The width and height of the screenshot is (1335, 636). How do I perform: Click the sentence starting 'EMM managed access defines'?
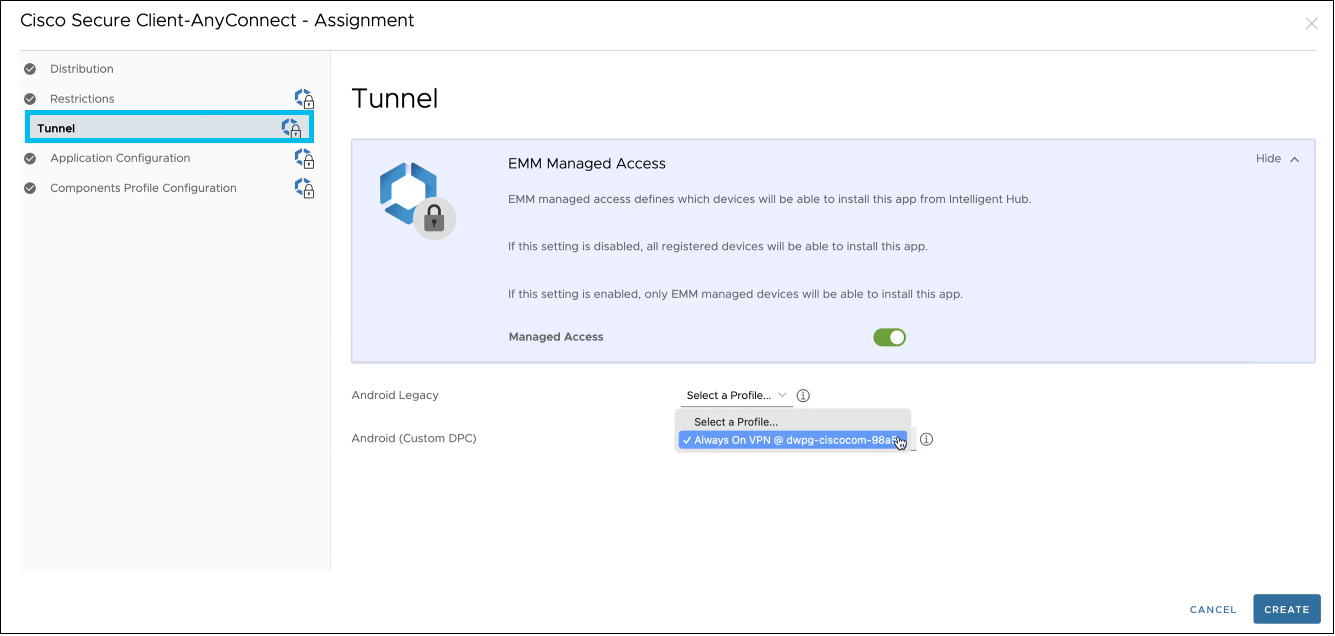pyautogui.click(x=769, y=199)
